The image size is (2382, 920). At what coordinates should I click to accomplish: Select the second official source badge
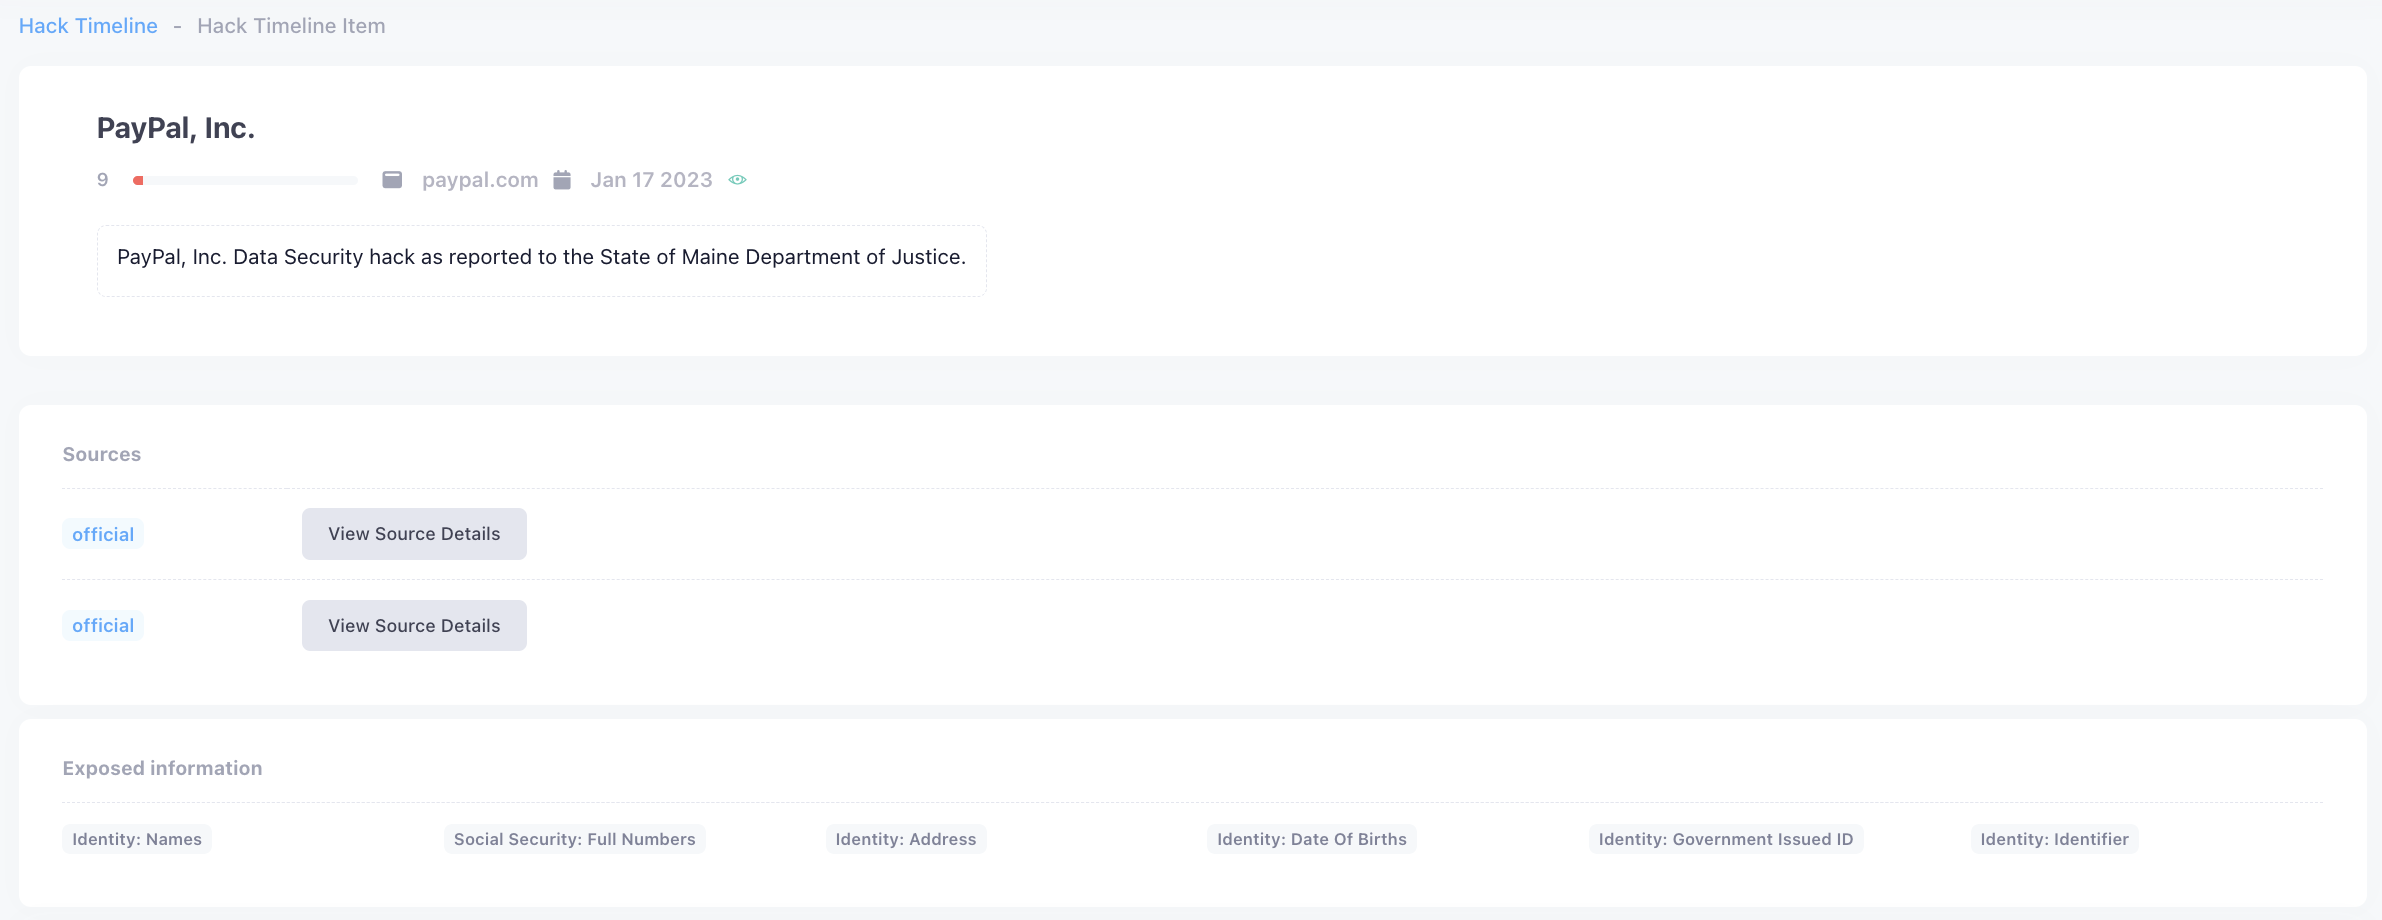pos(103,626)
